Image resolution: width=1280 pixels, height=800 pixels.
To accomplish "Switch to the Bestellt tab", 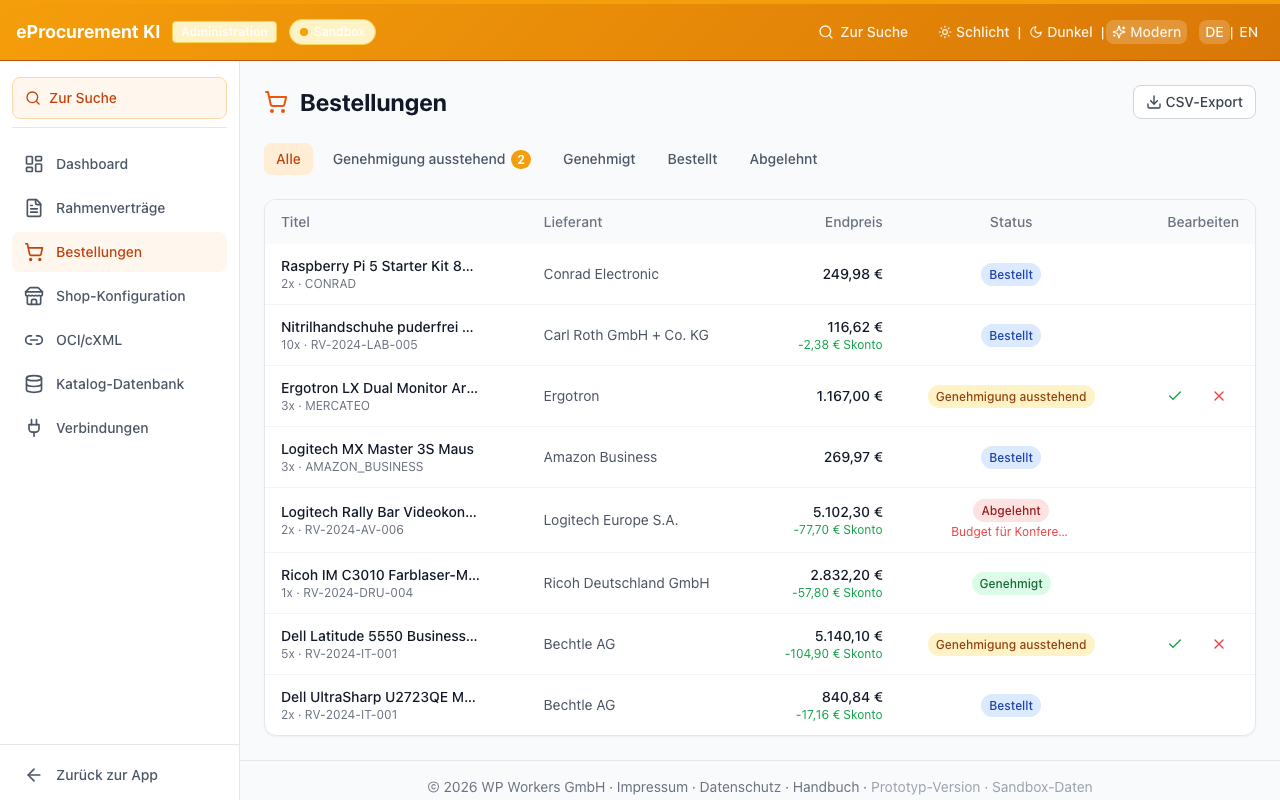I will pyautogui.click(x=692, y=159).
